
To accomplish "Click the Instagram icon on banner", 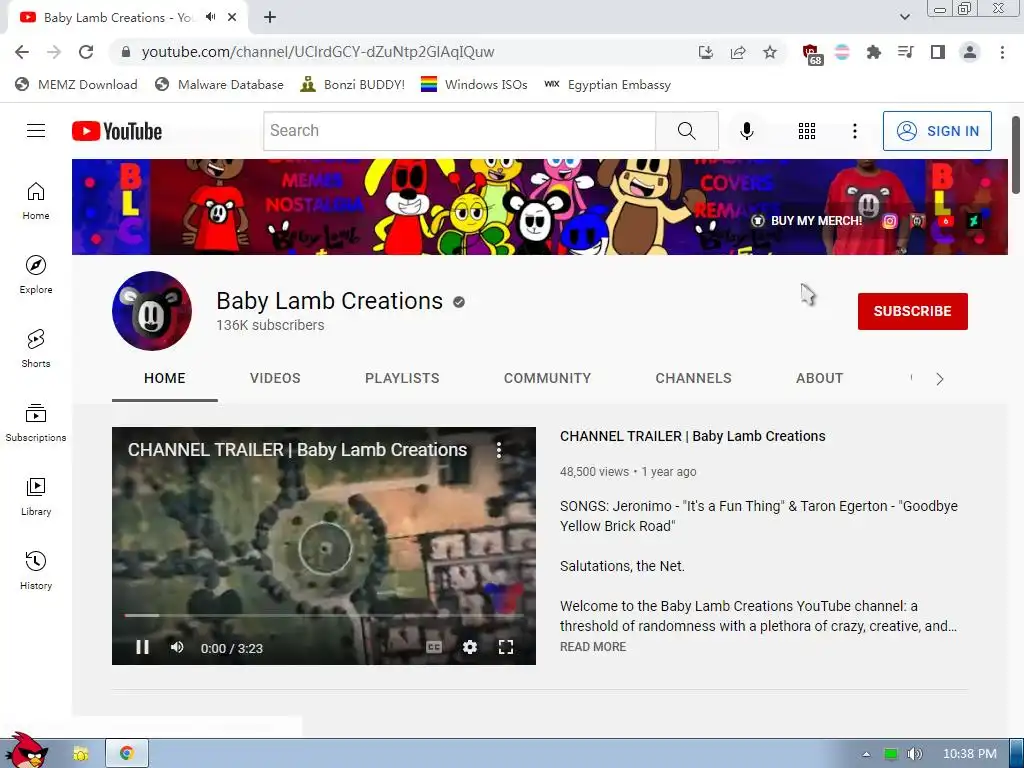I will click(889, 221).
